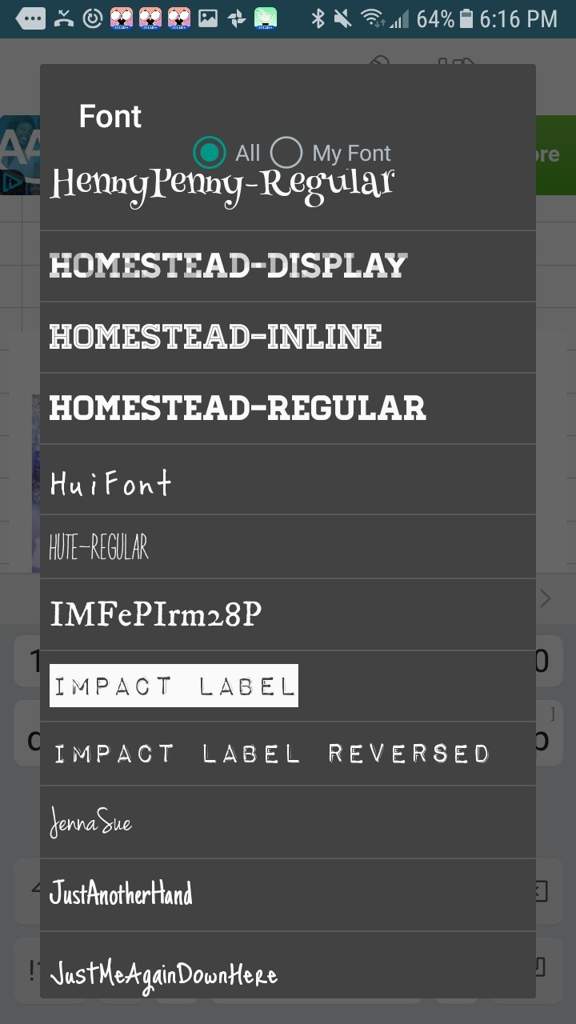
Task: Choose the JennaSue handwriting font
Action: (288, 822)
